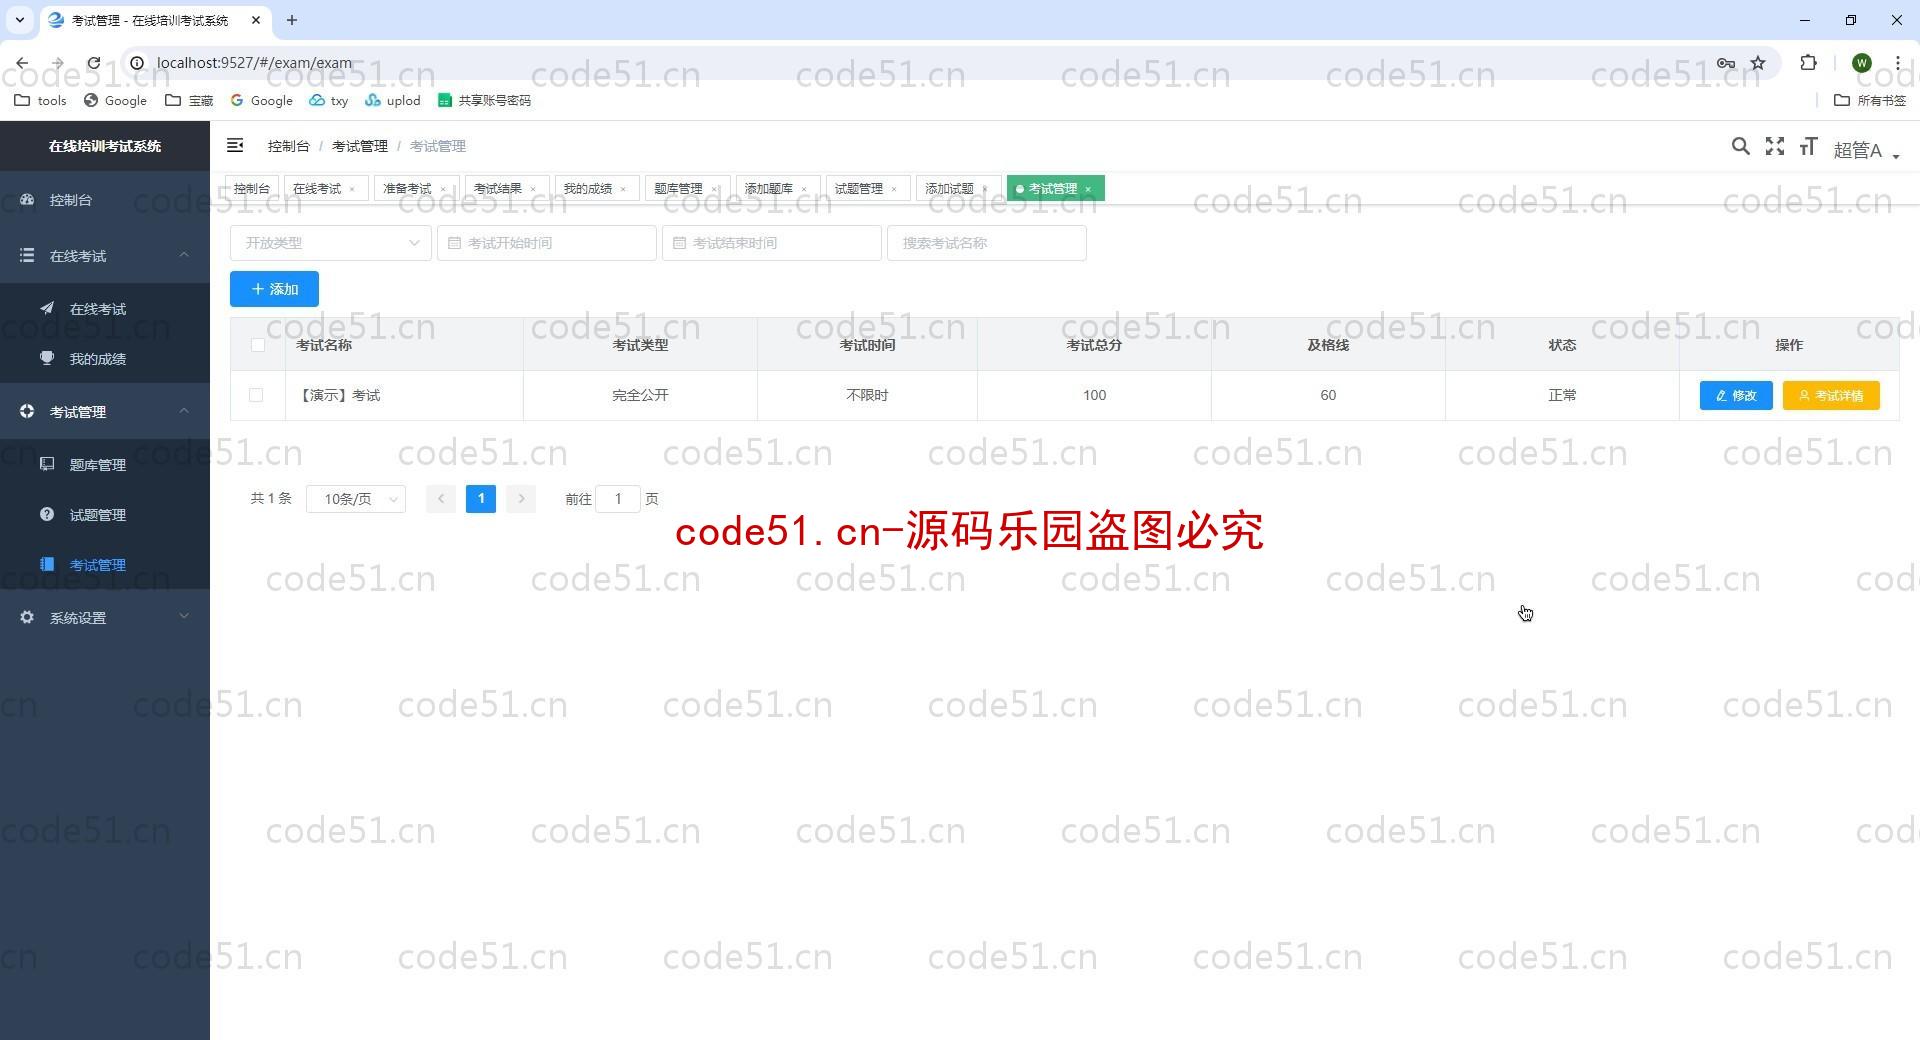
Task: Switch to the 考试结果 page tab
Action: click(x=497, y=188)
